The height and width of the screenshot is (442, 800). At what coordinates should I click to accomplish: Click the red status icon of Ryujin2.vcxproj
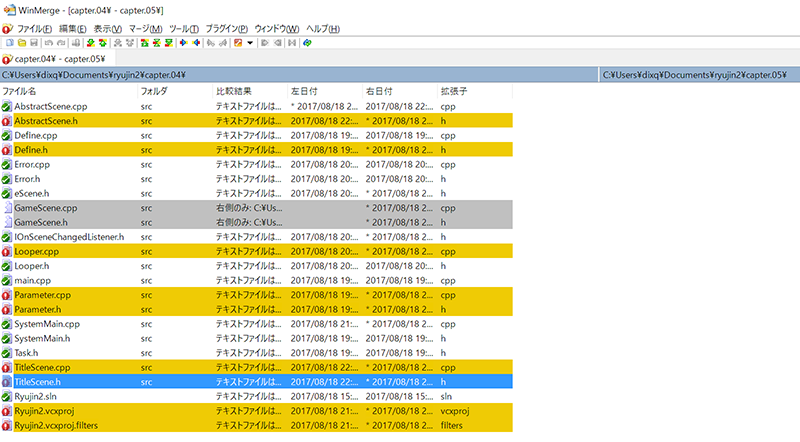[6, 411]
